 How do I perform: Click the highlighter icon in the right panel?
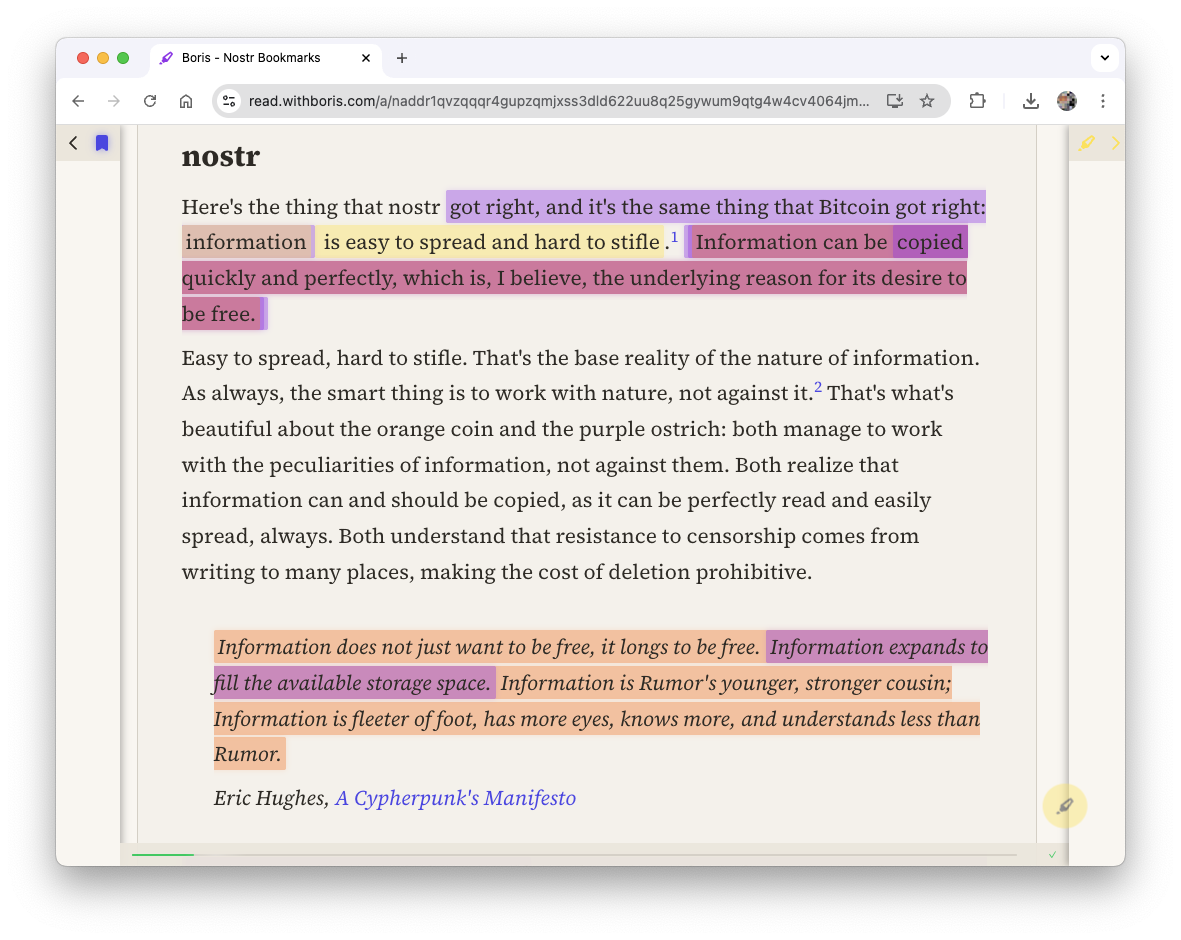click(x=1086, y=143)
